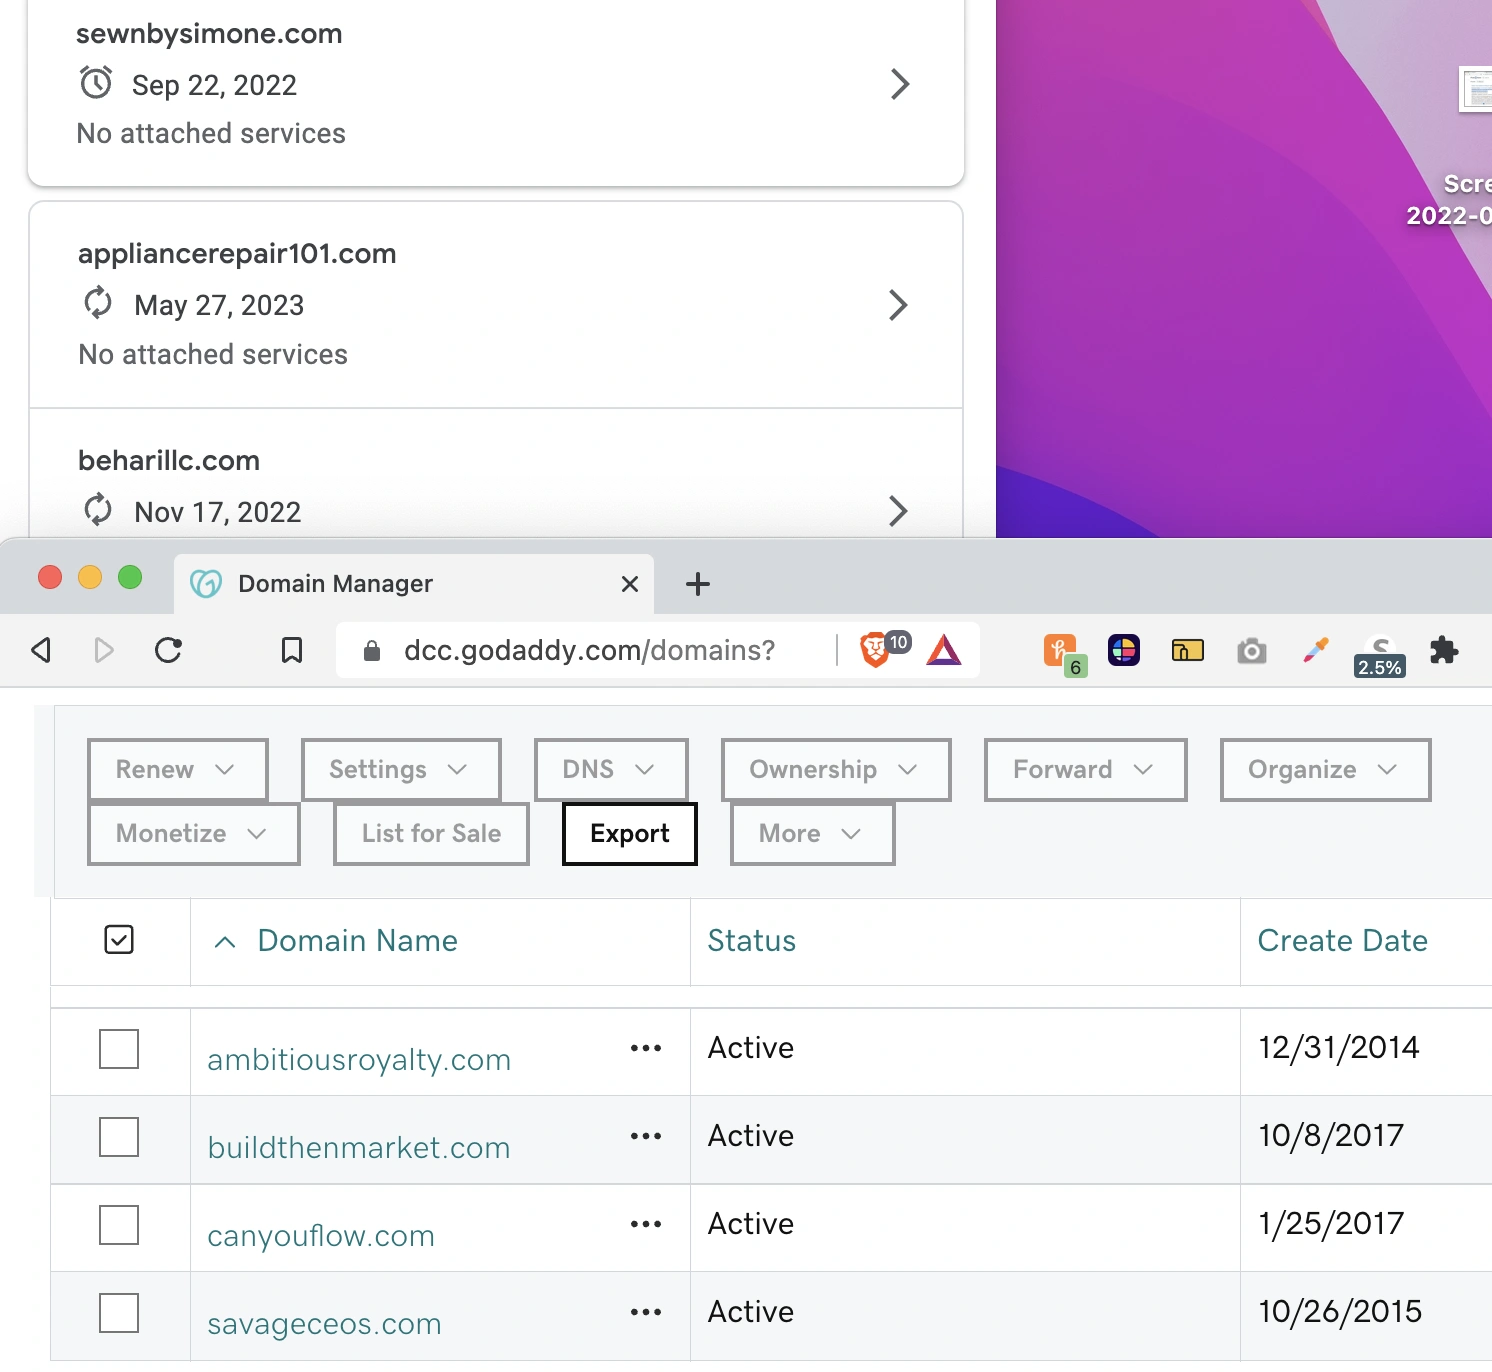1492x1372 pixels.
Task: Expand the Ownership dropdown
Action: (x=835, y=770)
